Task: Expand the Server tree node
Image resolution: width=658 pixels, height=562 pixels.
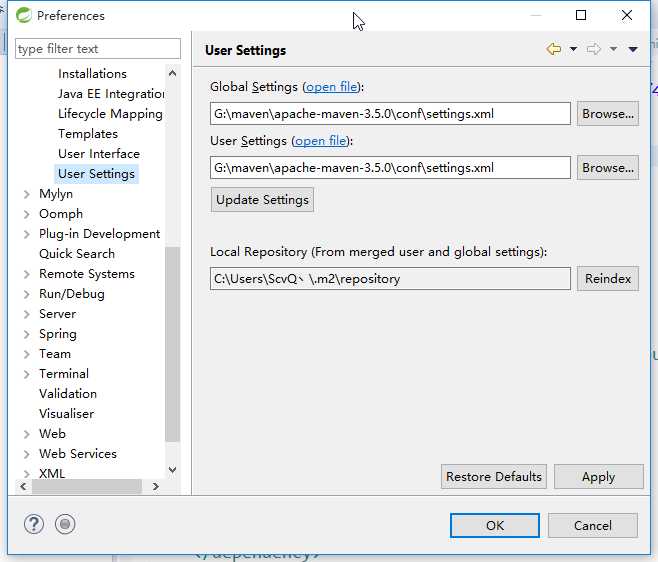Action: click(x=26, y=314)
